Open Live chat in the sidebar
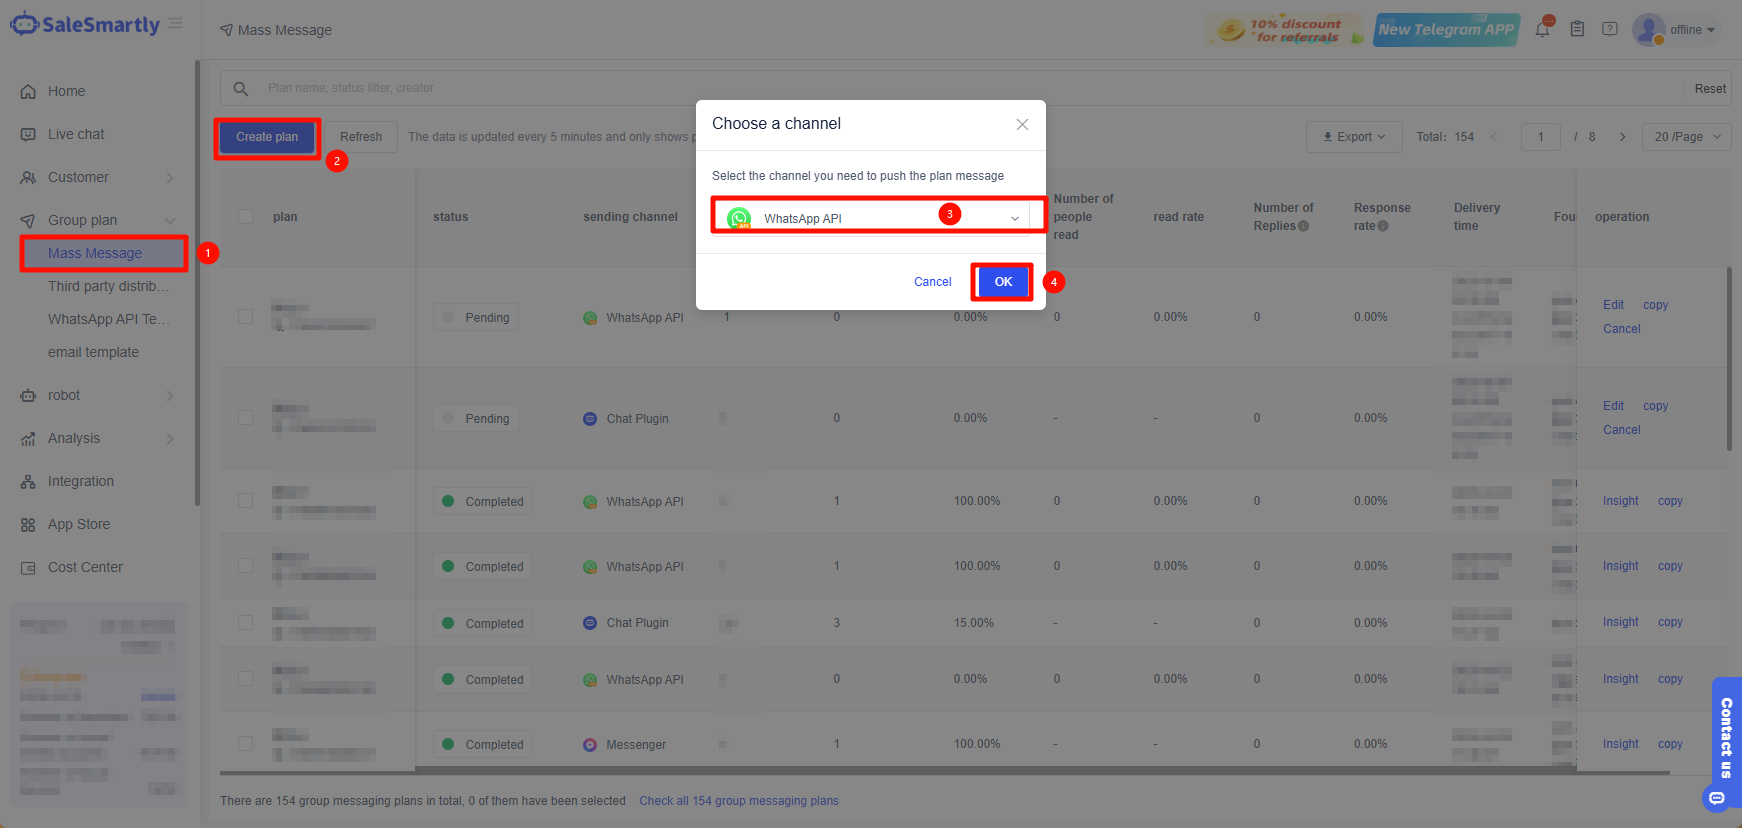Viewport: 1742px width, 828px height. (x=76, y=134)
